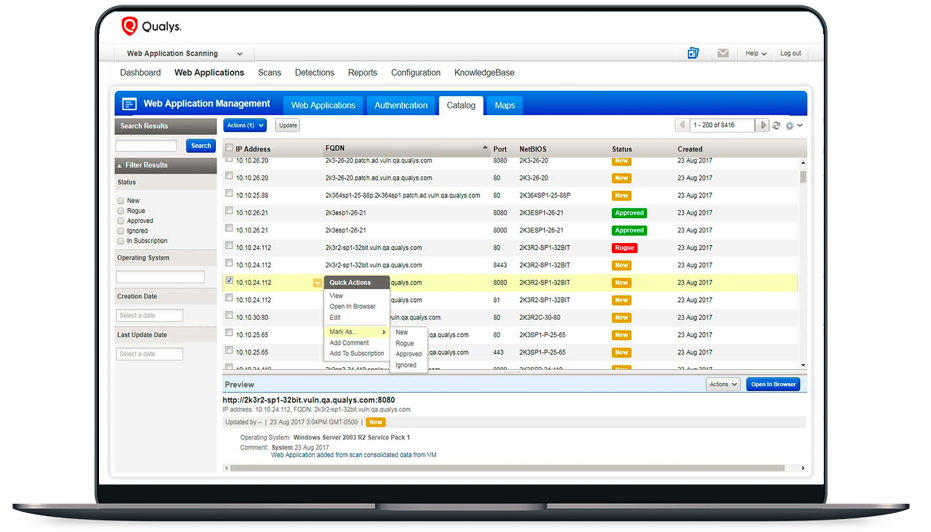Sort by the Status column header
The height and width of the screenshot is (532, 931).
click(622, 150)
